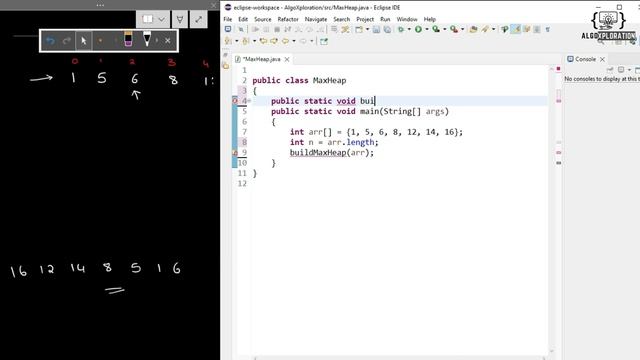Viewport: 640px width, 360px height.
Task: Click the Undo arrow in whiteboard toolbar
Action: (x=50, y=41)
